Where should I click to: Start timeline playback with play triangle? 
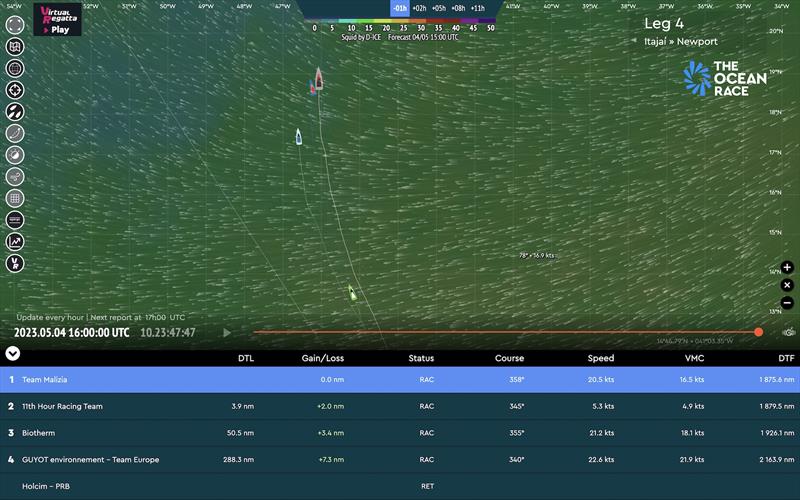coord(227,333)
